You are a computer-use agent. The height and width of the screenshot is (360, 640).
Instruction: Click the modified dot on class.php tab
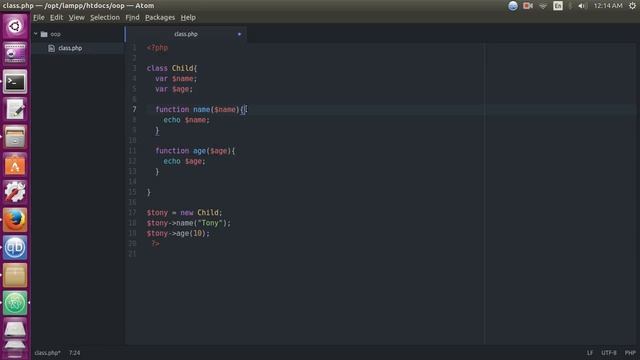240,34
